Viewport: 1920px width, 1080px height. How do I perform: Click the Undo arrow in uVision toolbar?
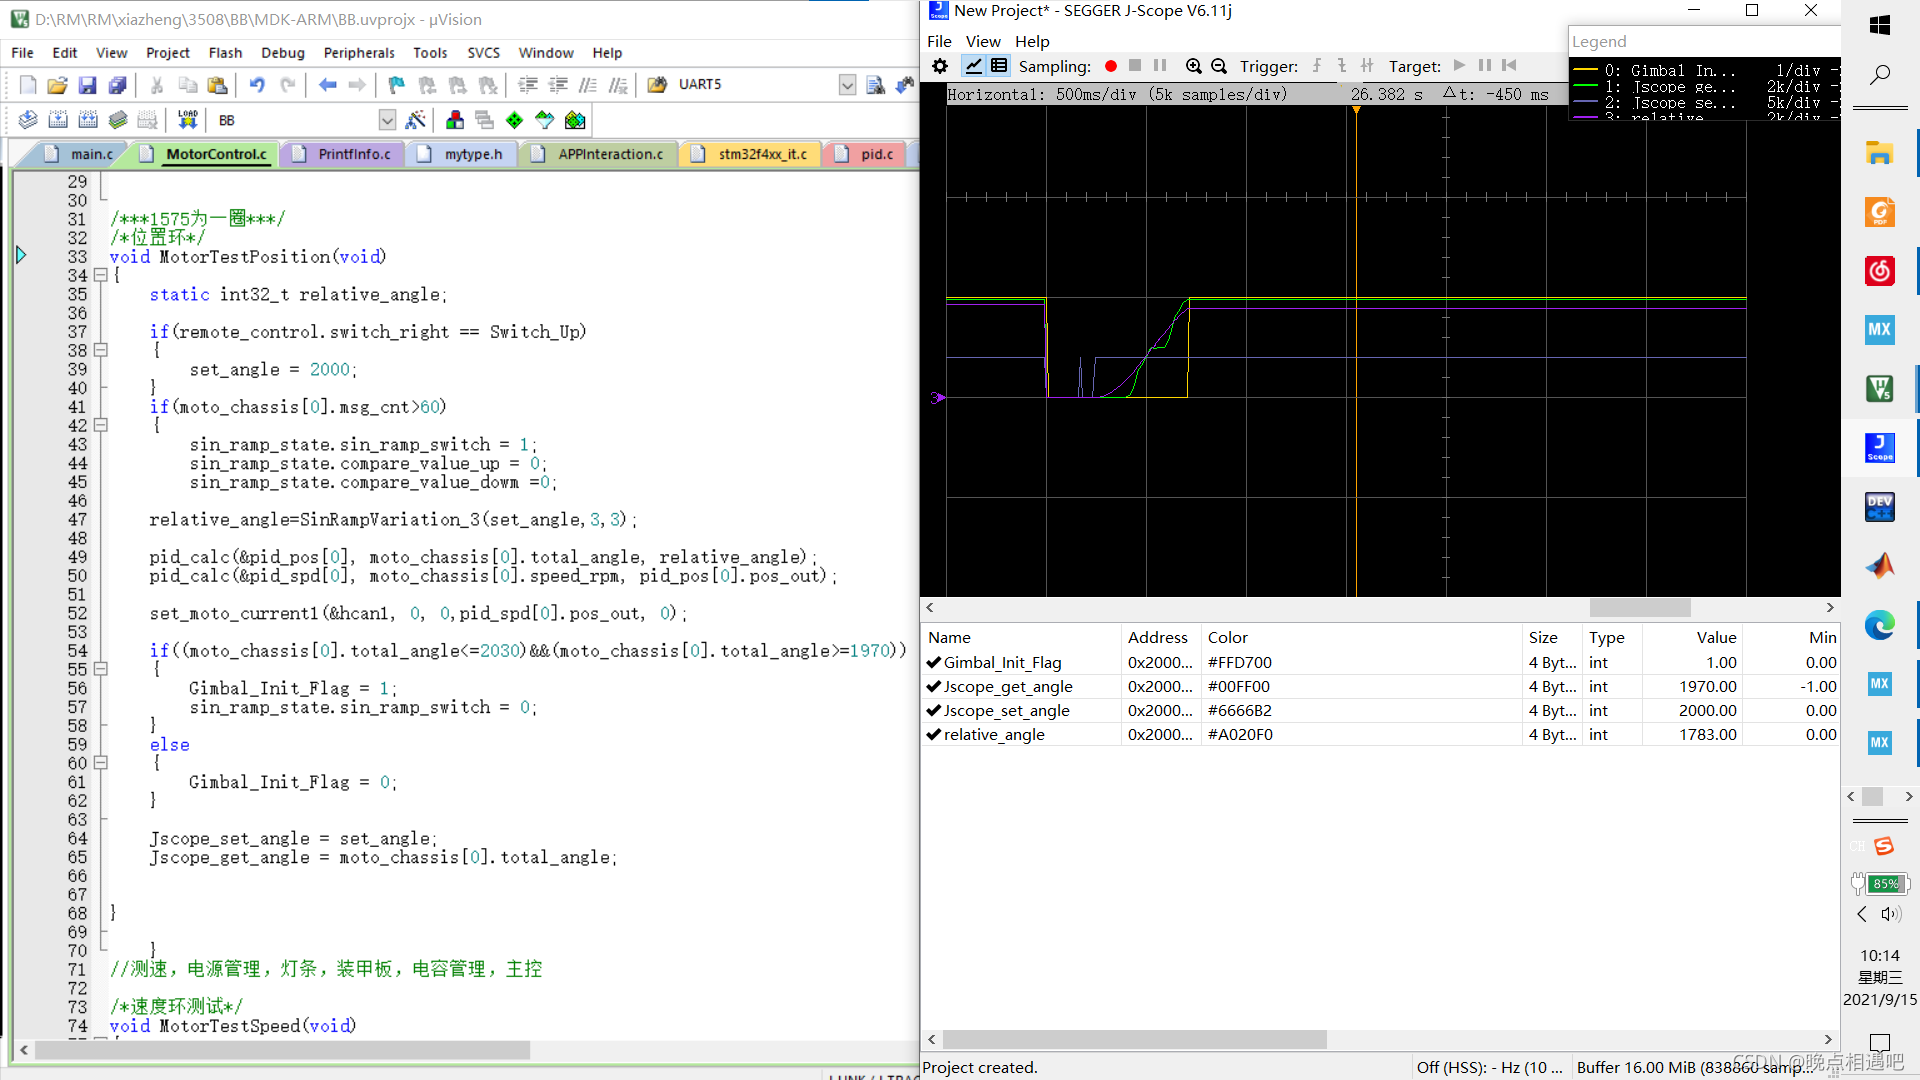pyautogui.click(x=257, y=85)
